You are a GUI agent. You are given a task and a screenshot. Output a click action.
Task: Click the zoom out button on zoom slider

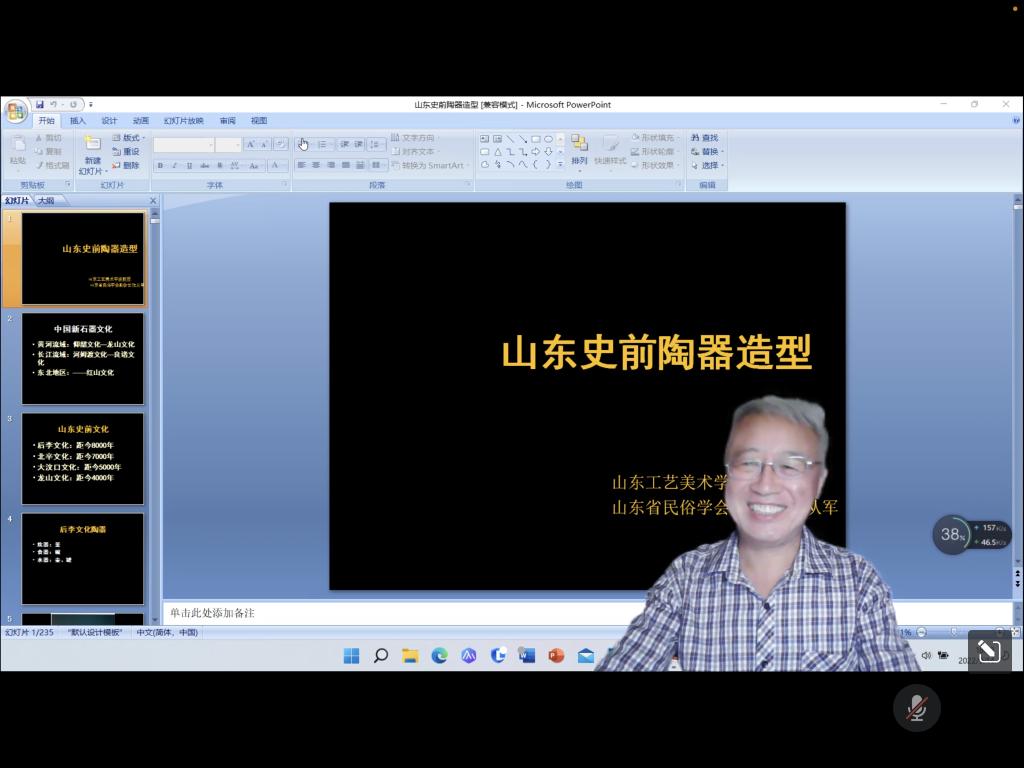pyautogui.click(x=921, y=633)
